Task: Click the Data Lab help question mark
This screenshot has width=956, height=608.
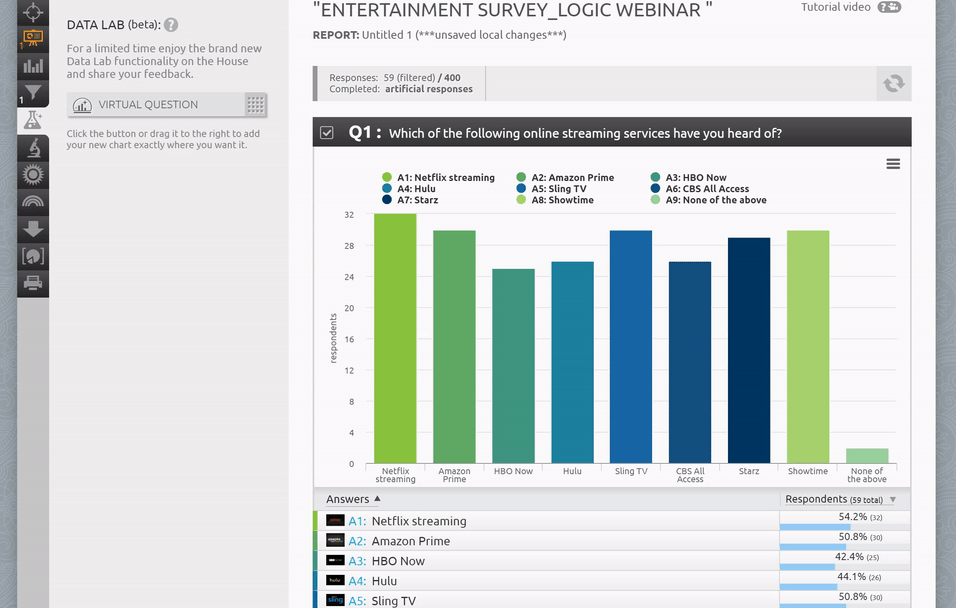Action: [x=171, y=25]
